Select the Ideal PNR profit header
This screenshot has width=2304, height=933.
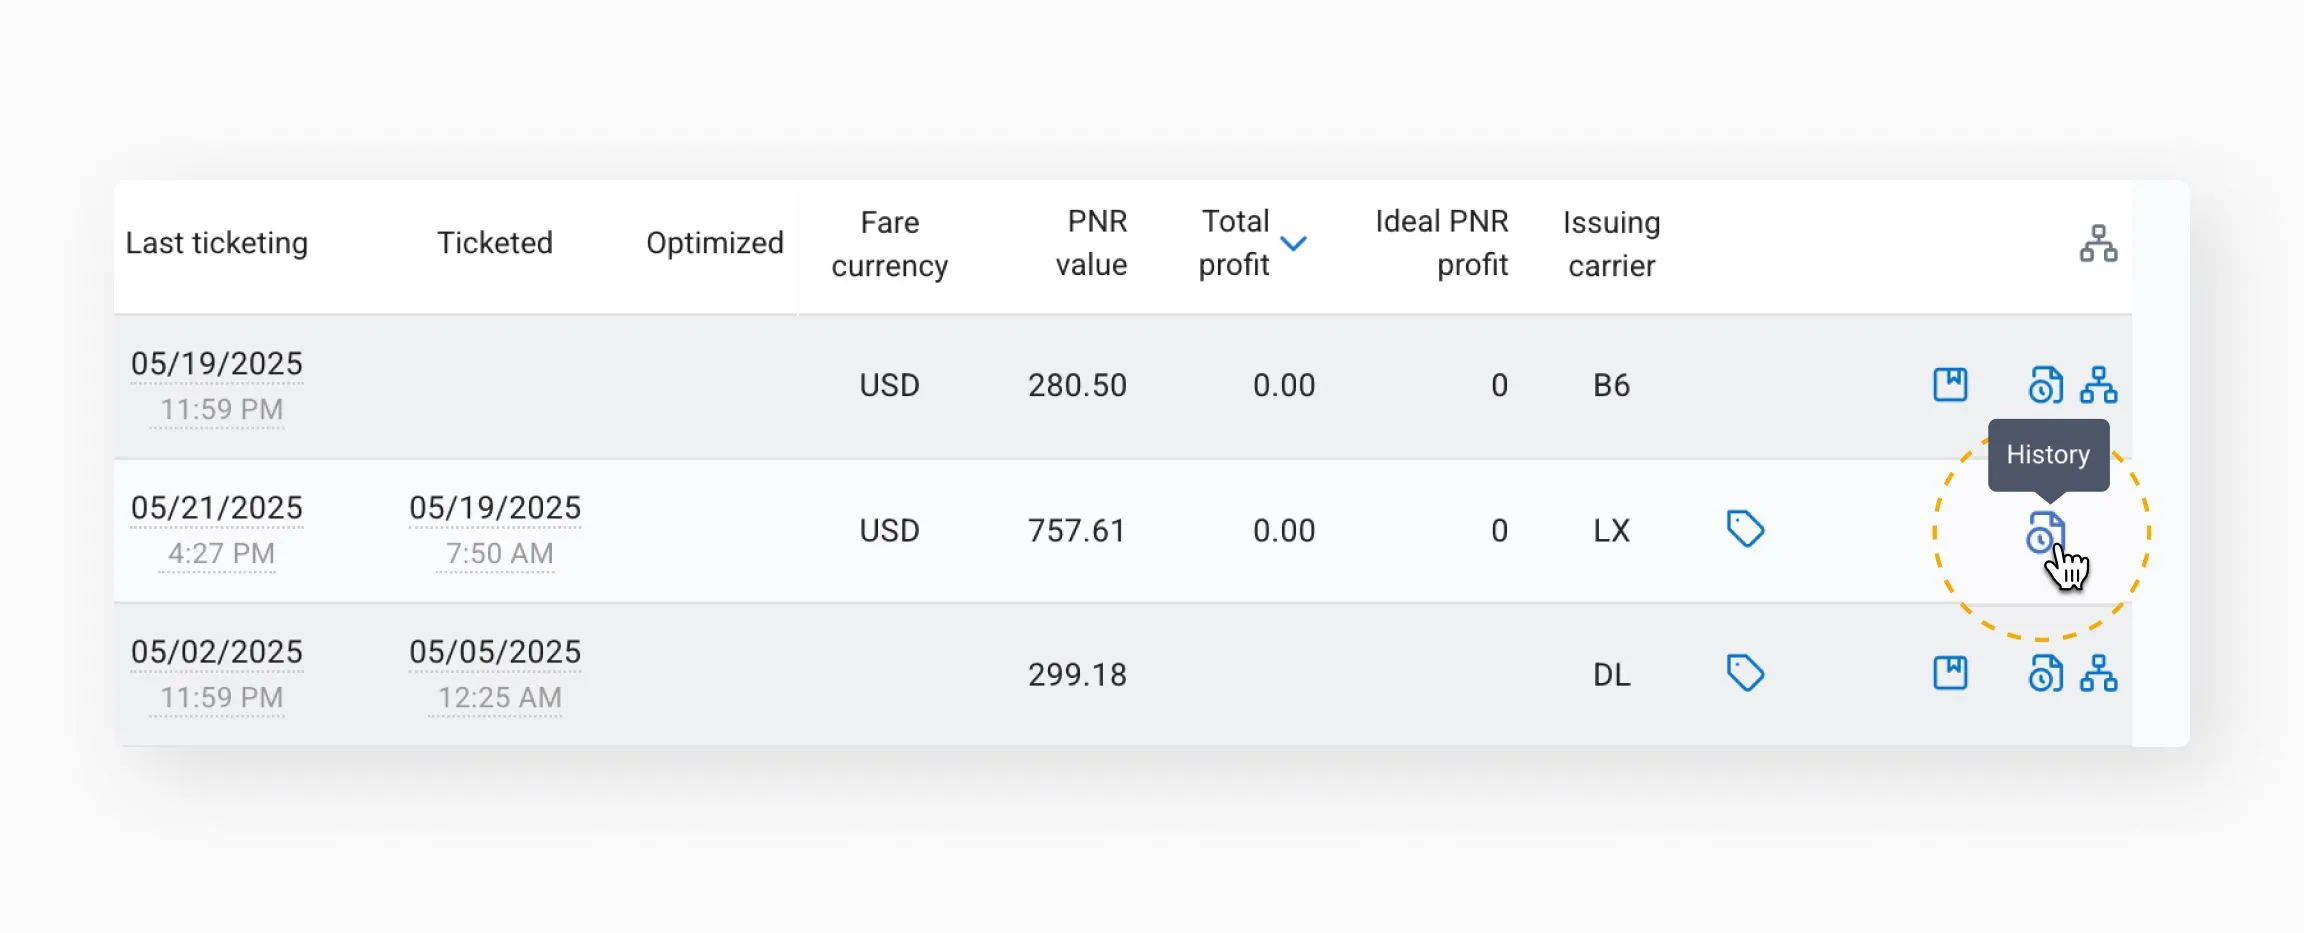(1441, 243)
